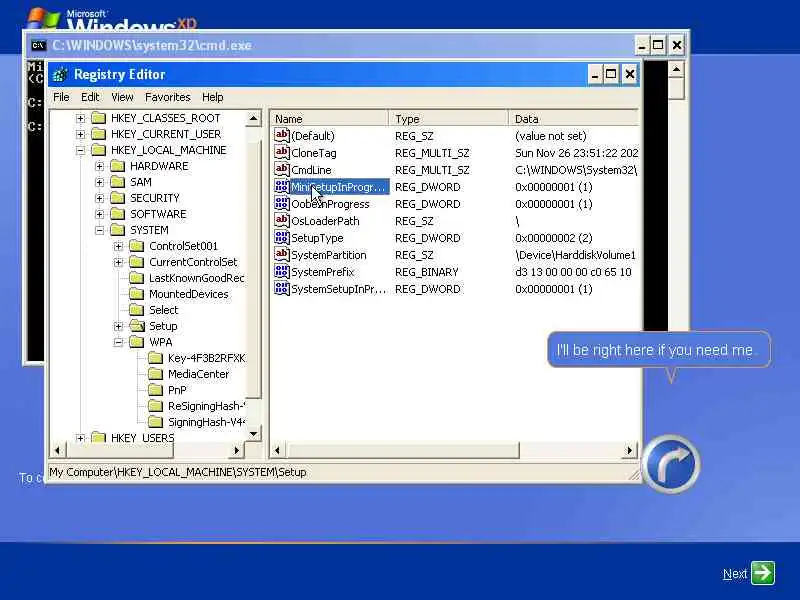This screenshot has height=600, width=800.
Task: Open the View menu
Action: (122, 97)
